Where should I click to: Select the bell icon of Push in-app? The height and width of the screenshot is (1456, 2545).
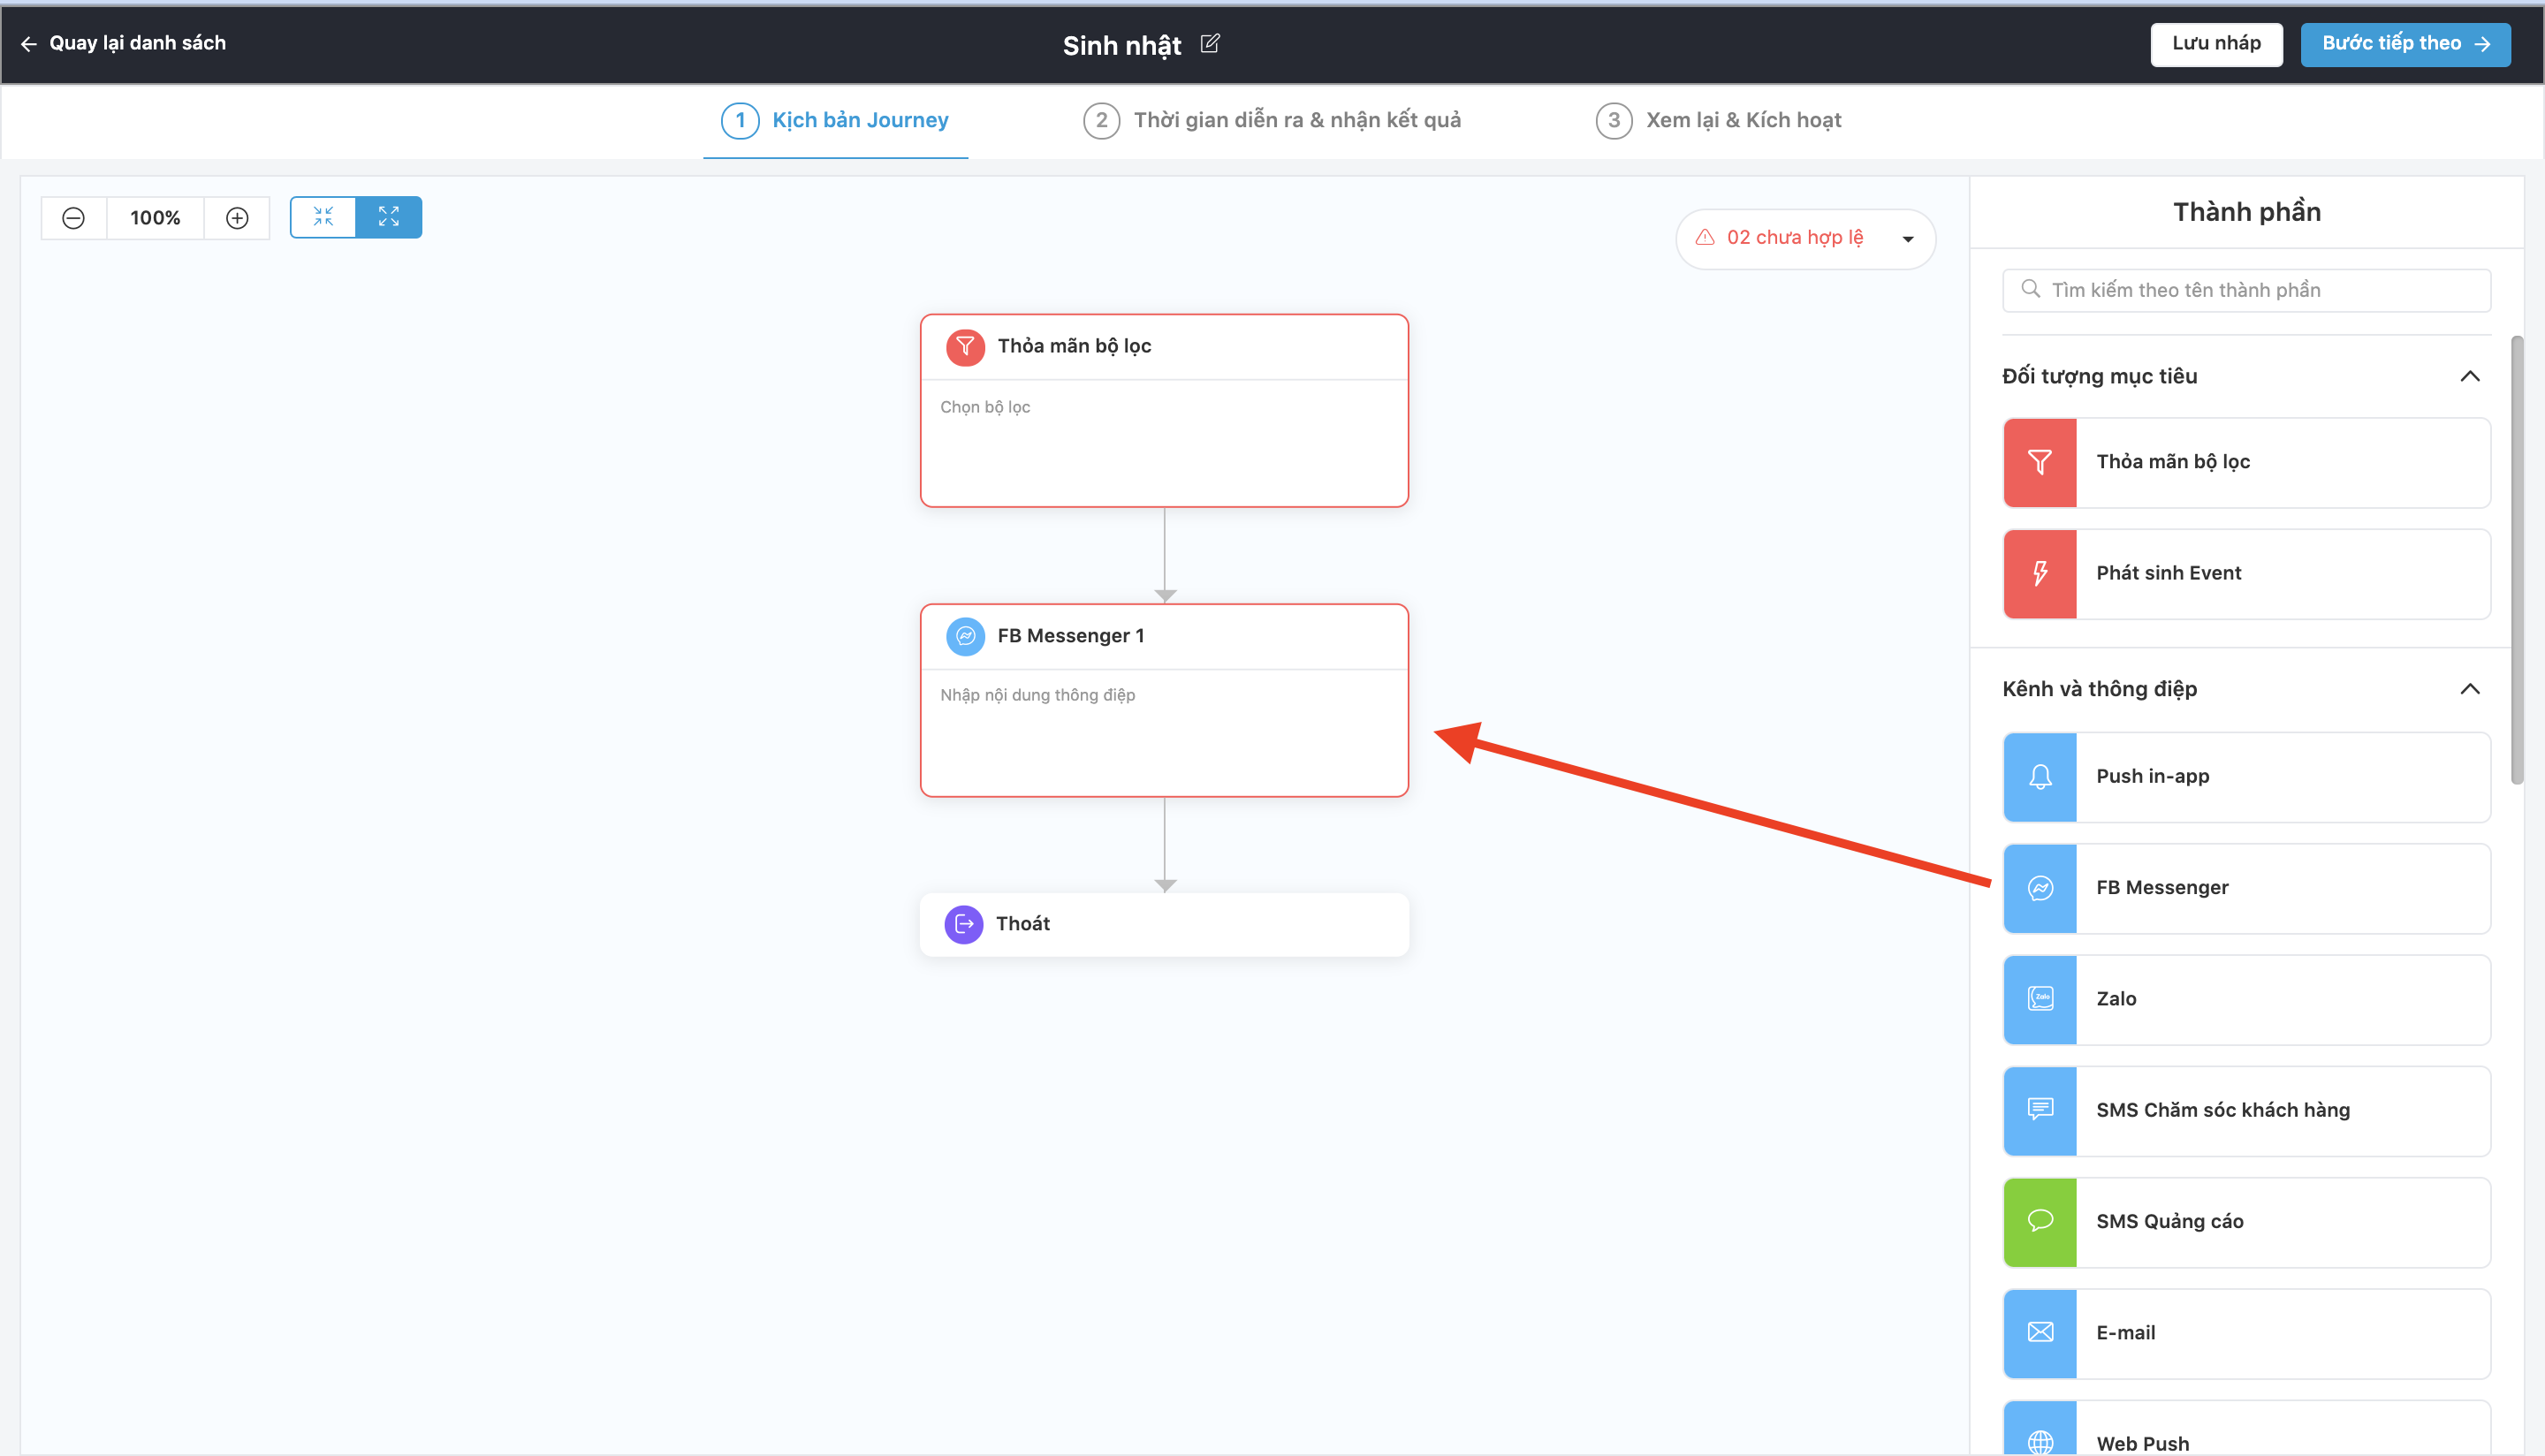(2040, 777)
